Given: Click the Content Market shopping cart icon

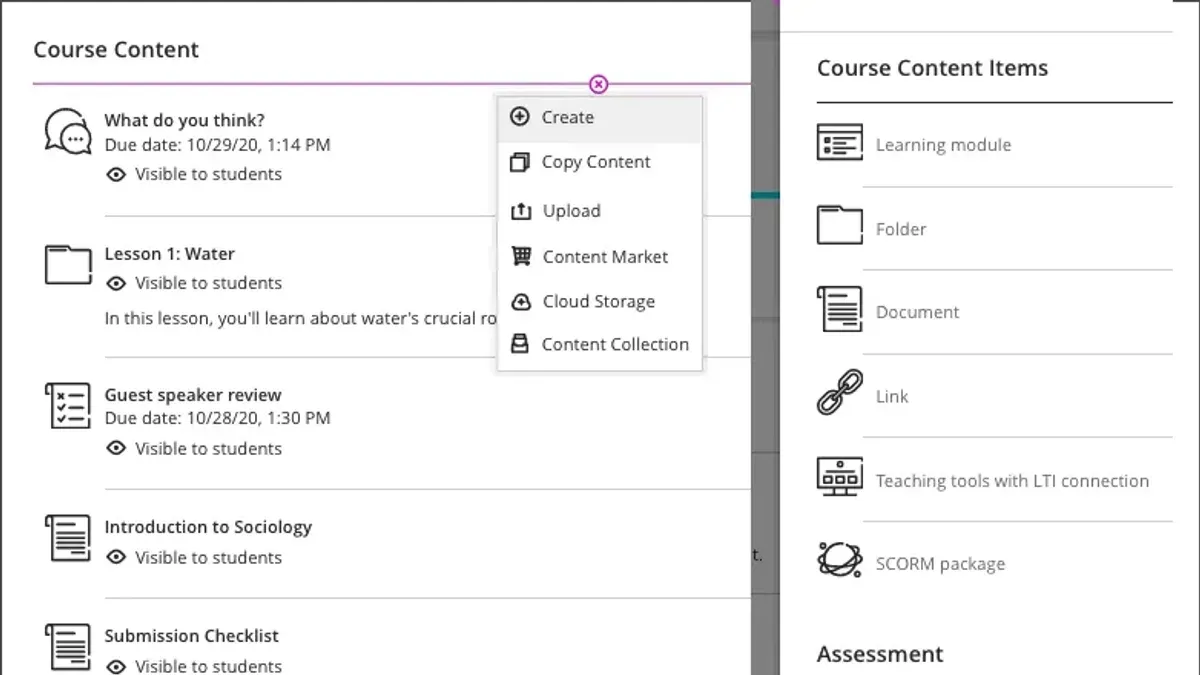Looking at the screenshot, I should [x=520, y=256].
